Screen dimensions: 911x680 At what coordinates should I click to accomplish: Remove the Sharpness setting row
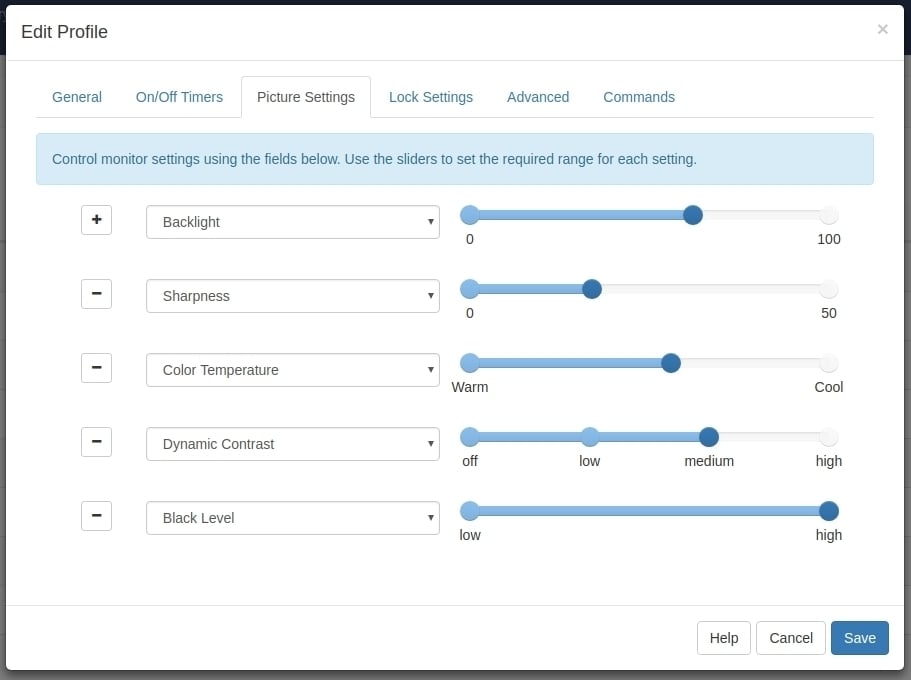pos(96,293)
